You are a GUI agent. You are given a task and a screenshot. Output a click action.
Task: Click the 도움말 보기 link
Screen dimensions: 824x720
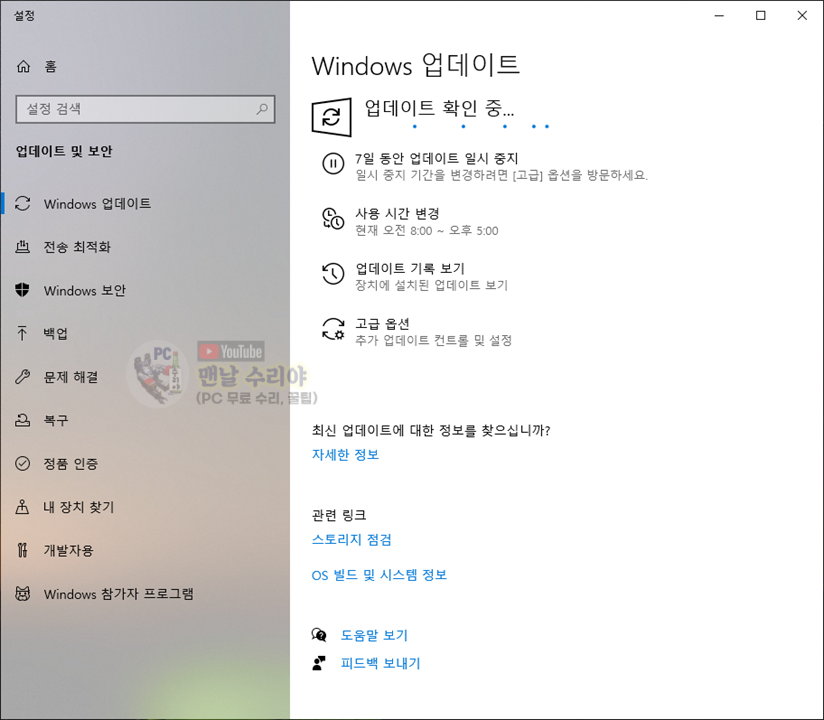(374, 635)
